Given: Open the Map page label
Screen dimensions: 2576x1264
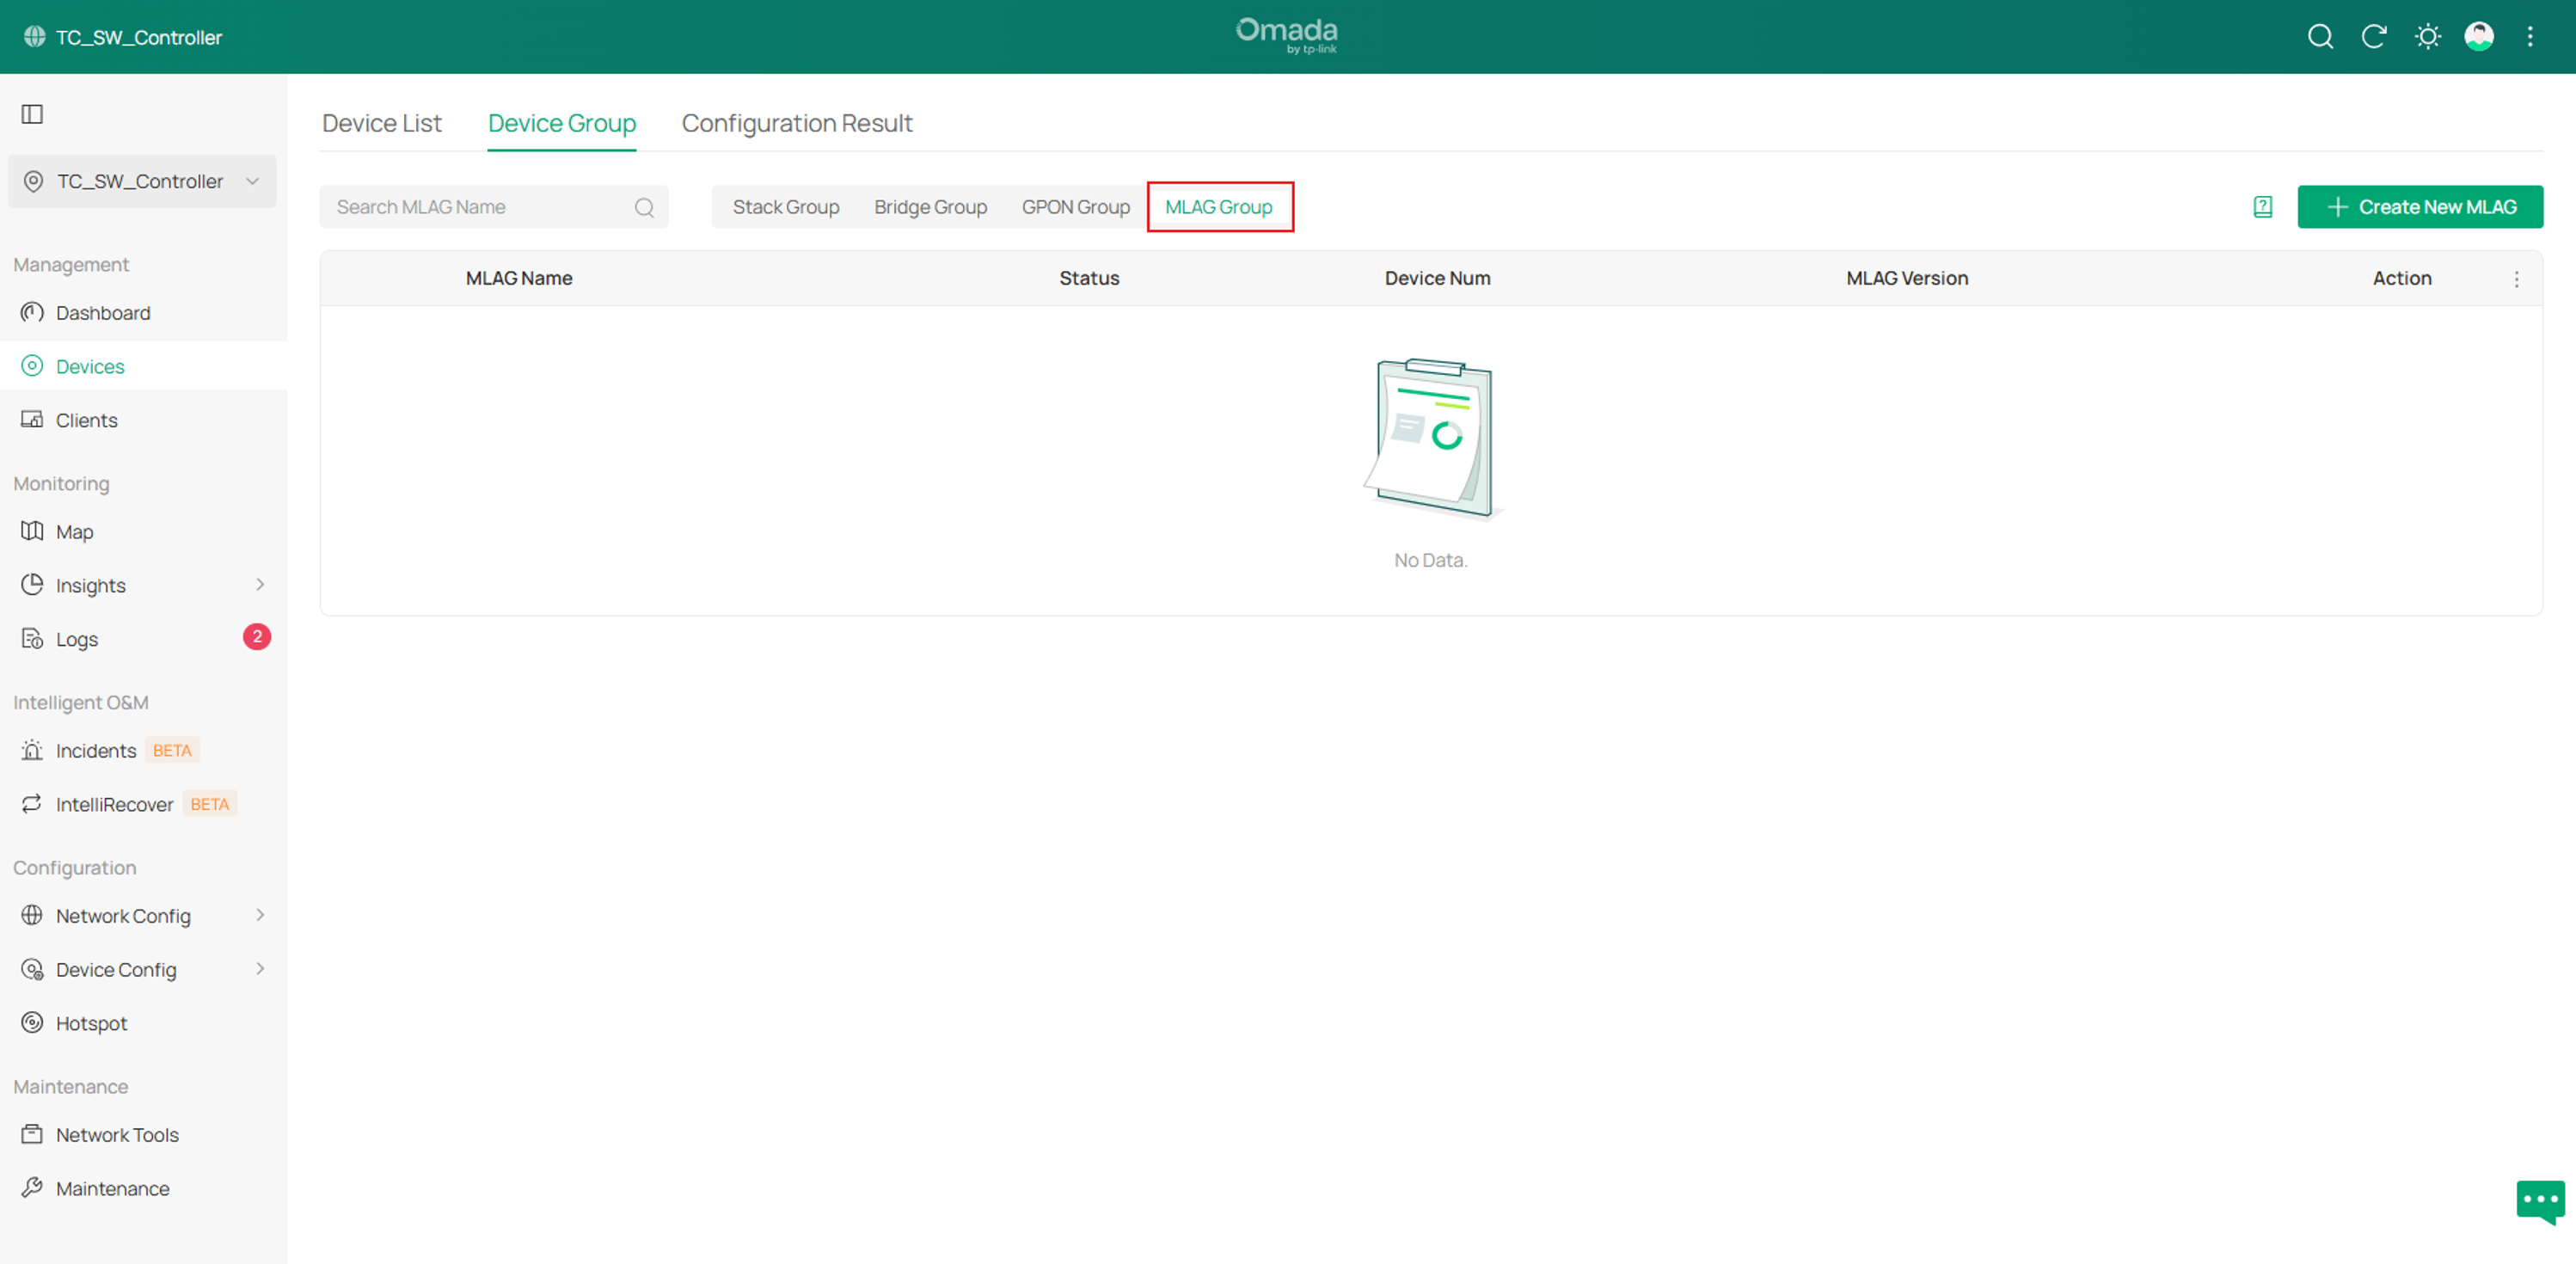Looking at the screenshot, I should click(75, 532).
